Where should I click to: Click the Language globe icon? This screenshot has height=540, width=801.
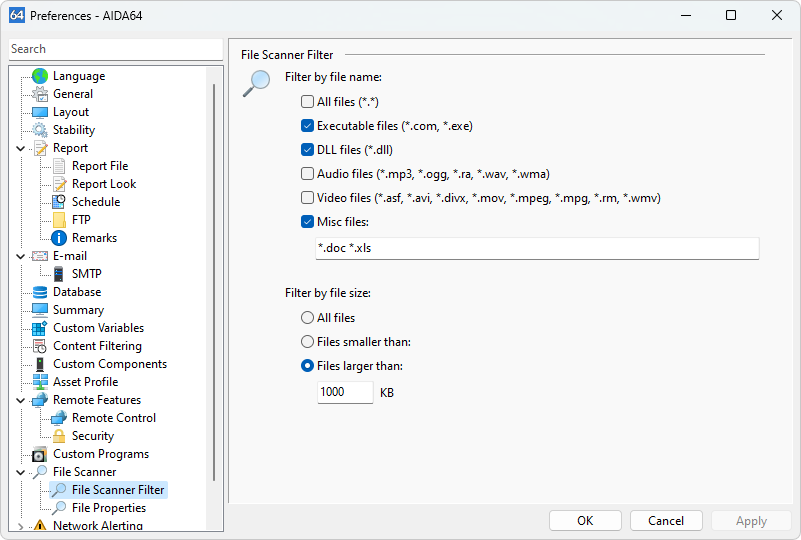pyautogui.click(x=40, y=76)
